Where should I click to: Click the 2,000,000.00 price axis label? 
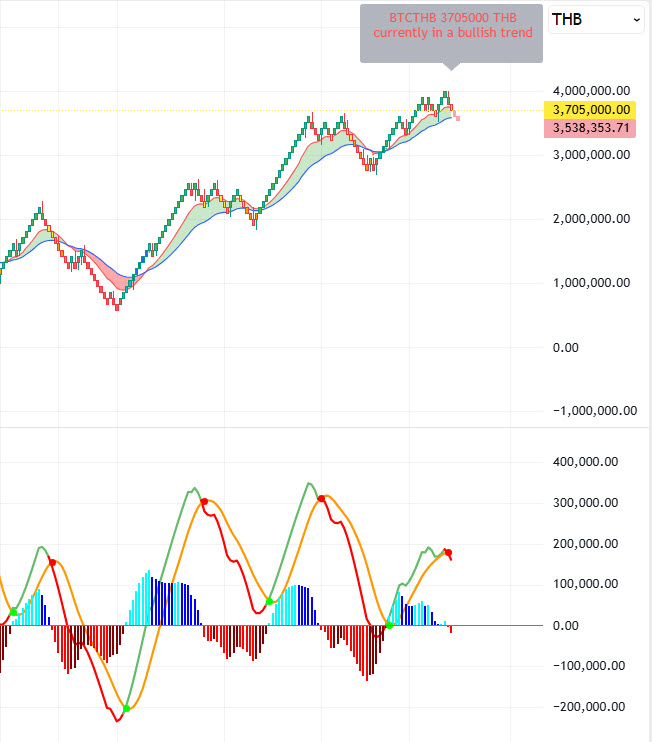tap(590, 219)
